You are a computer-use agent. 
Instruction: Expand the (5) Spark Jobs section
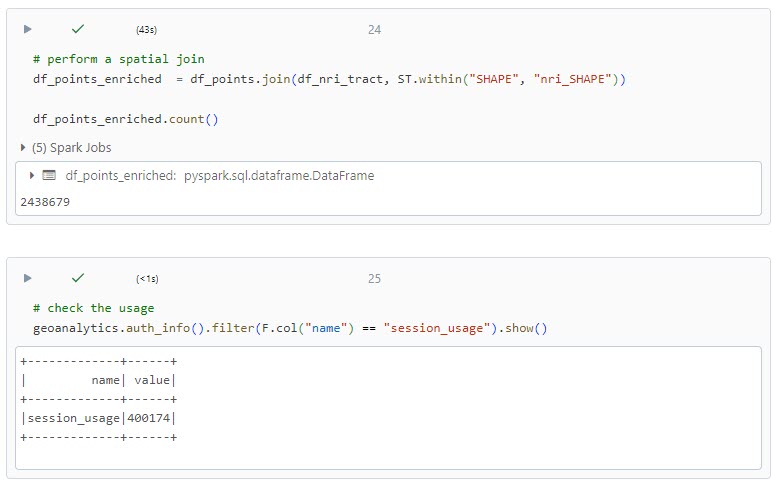66,148
